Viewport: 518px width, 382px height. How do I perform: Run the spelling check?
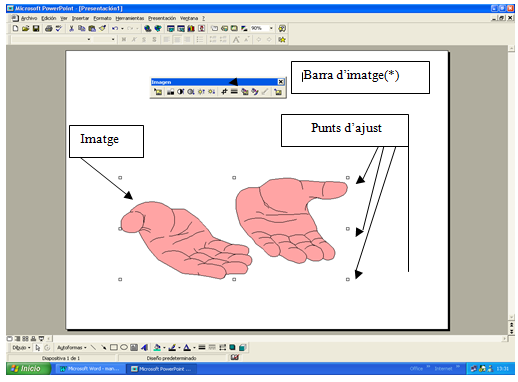(x=59, y=29)
